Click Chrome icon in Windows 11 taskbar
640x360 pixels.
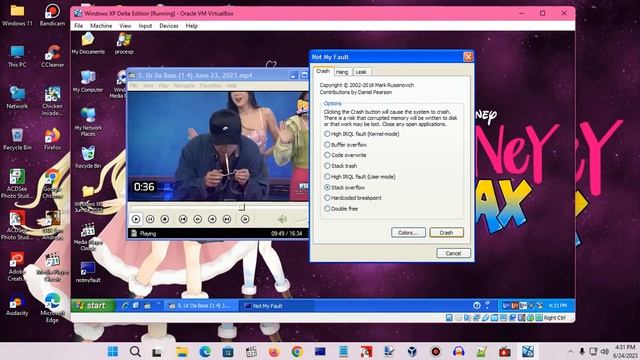297,351
